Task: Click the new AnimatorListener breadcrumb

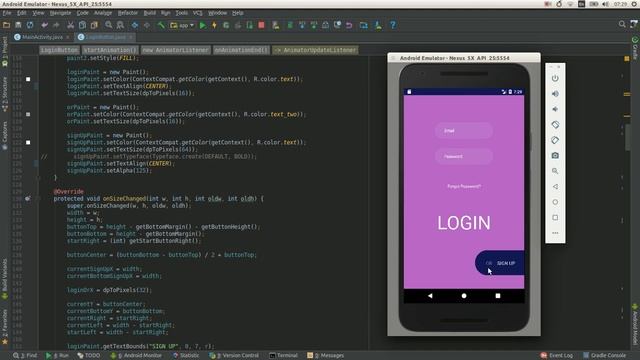Action: click(x=176, y=50)
